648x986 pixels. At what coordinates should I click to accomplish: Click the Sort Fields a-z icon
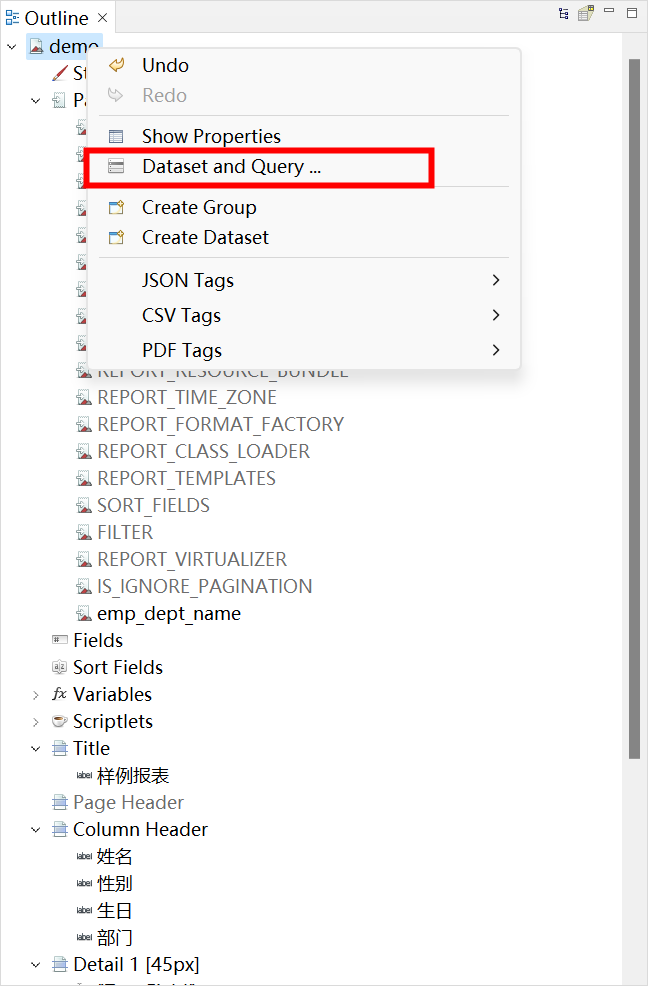[59, 668]
